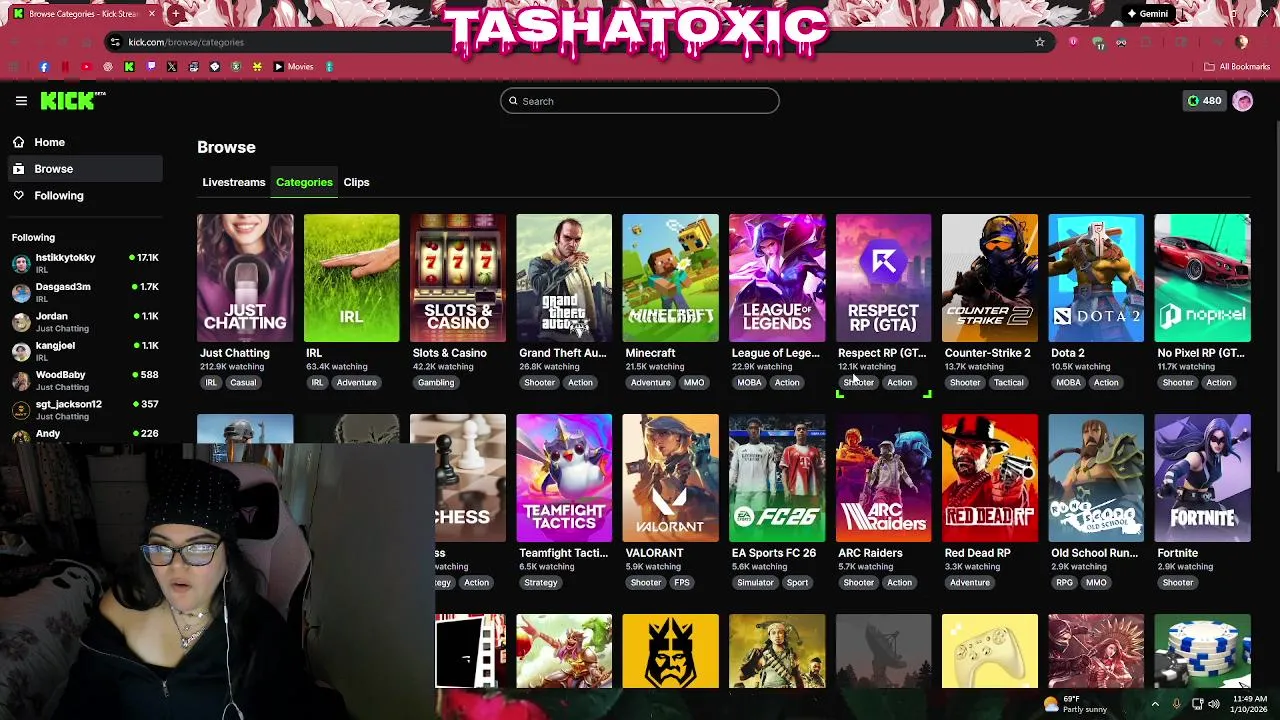Open the Slots & Casino category thumbnail
This screenshot has width=1280, height=720.
(458, 278)
